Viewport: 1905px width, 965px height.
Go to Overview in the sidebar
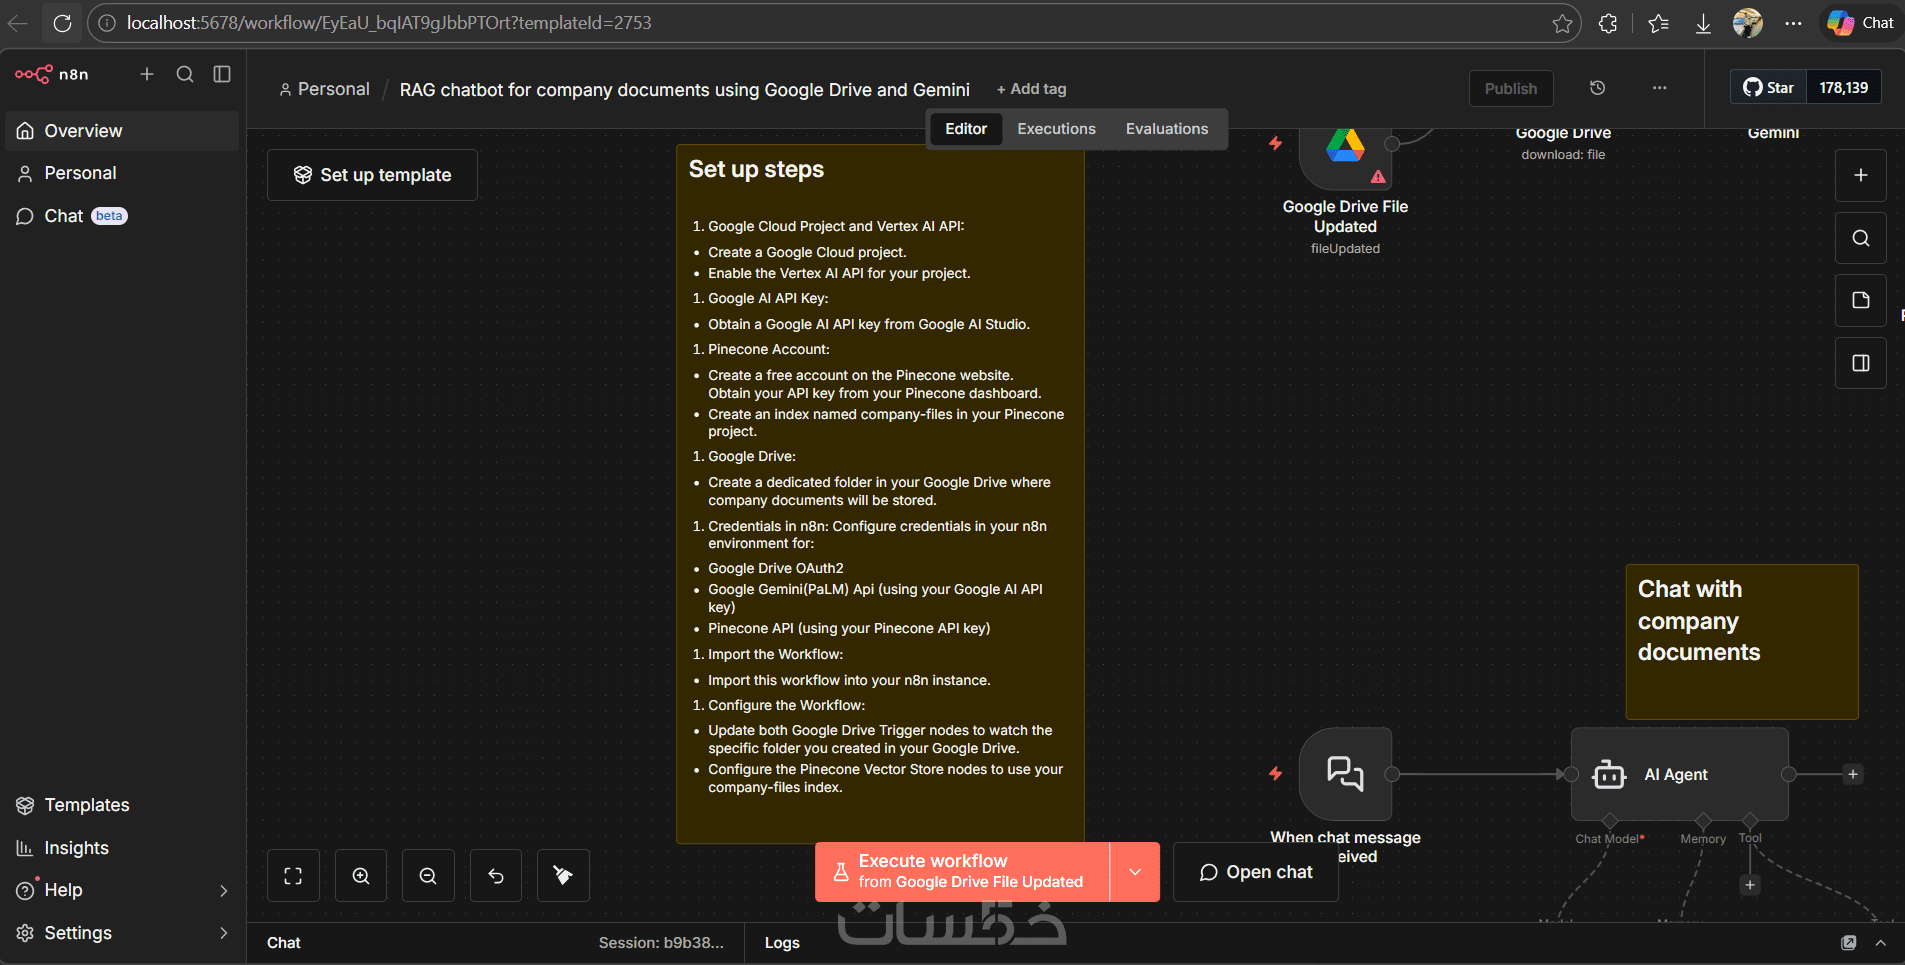[x=122, y=131]
